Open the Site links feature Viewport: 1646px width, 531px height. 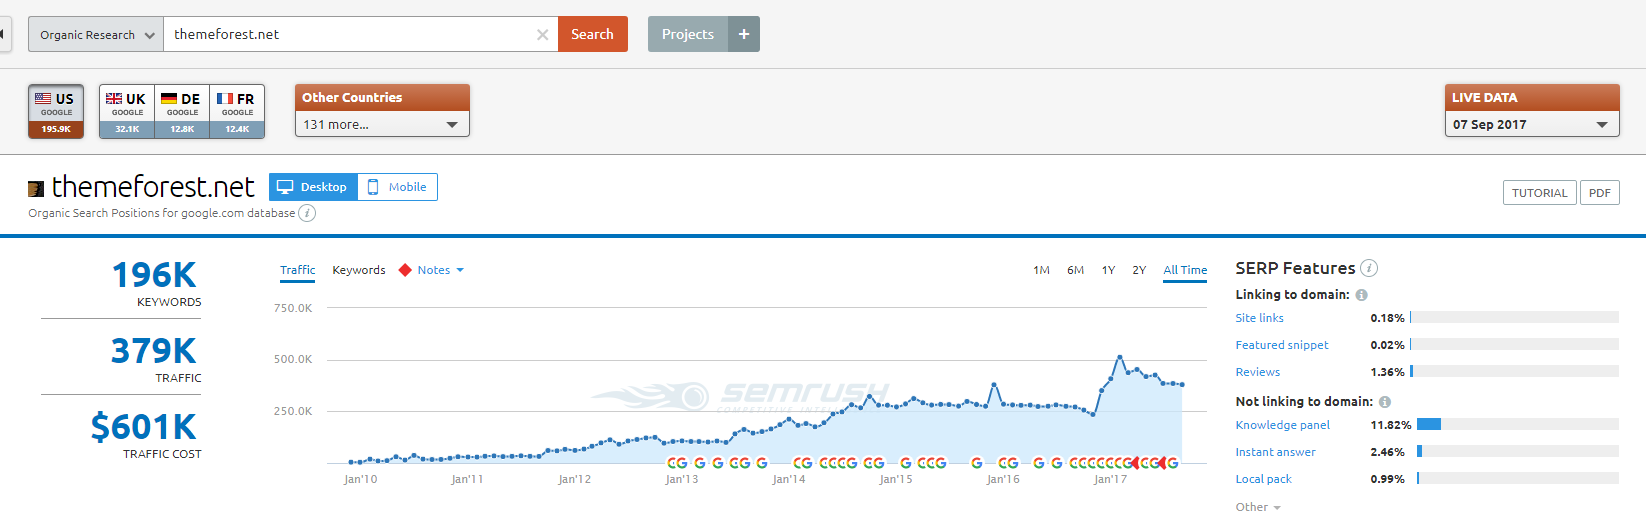(1259, 318)
